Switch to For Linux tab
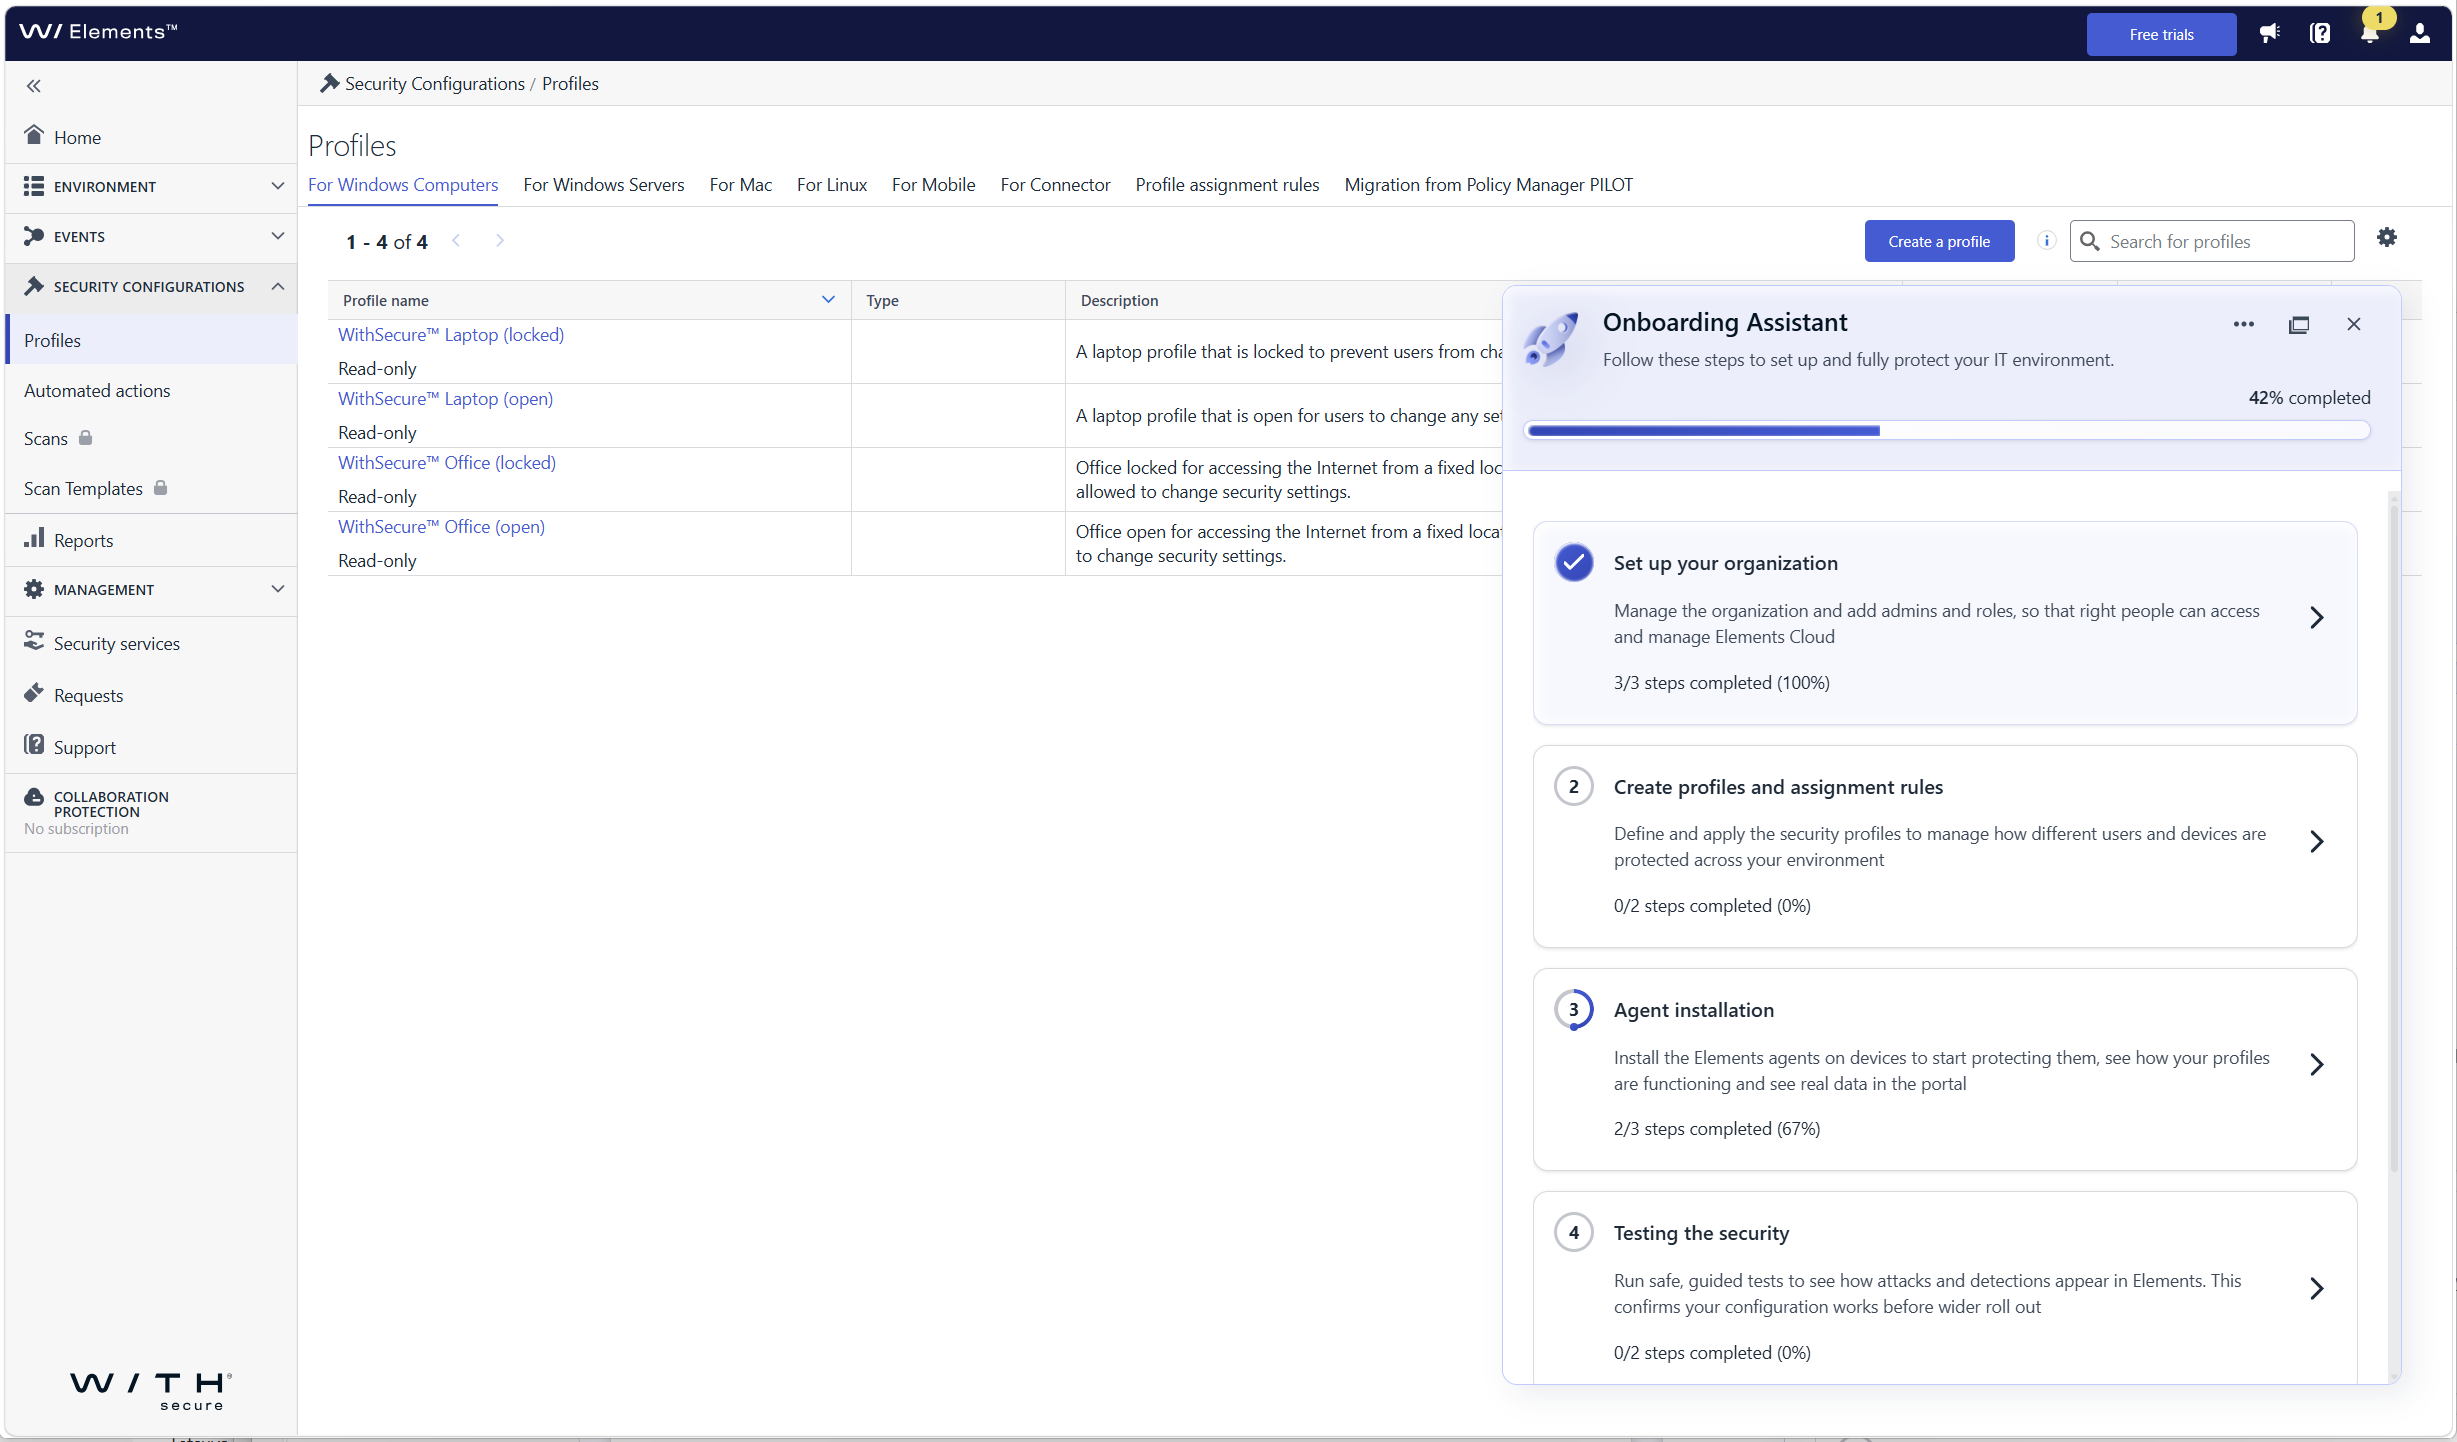The width and height of the screenshot is (2457, 1442). (x=831, y=185)
